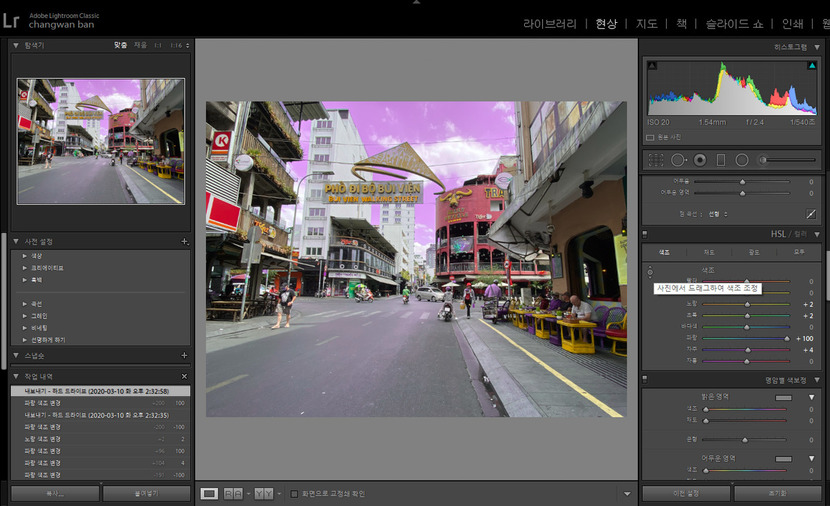Expand the 그레인 preset group
The height and width of the screenshot is (506, 830).
pos(24,316)
